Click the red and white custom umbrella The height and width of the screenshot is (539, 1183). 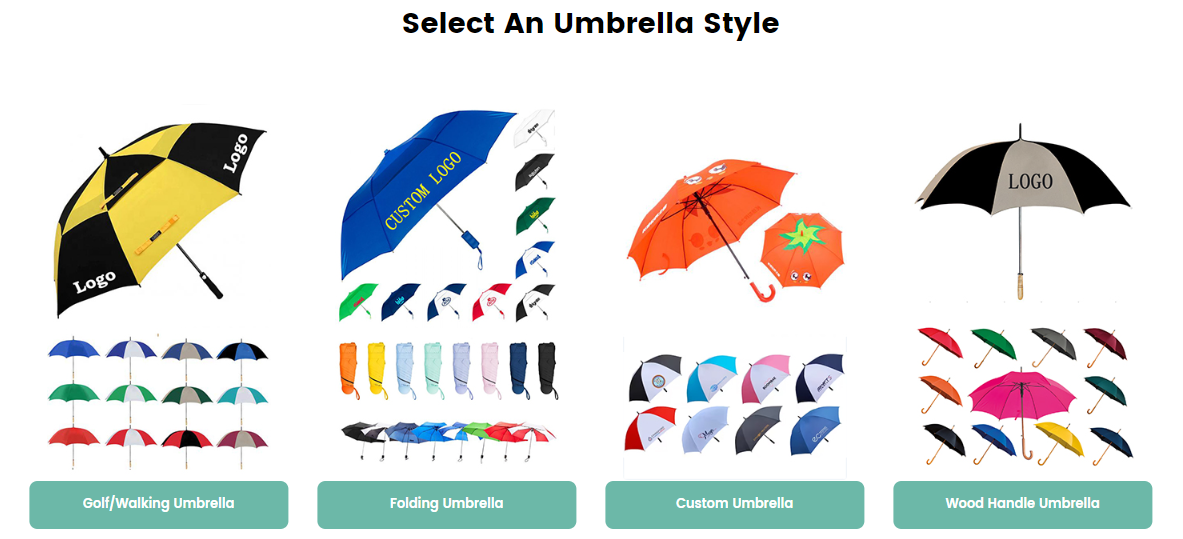pyautogui.click(x=650, y=429)
